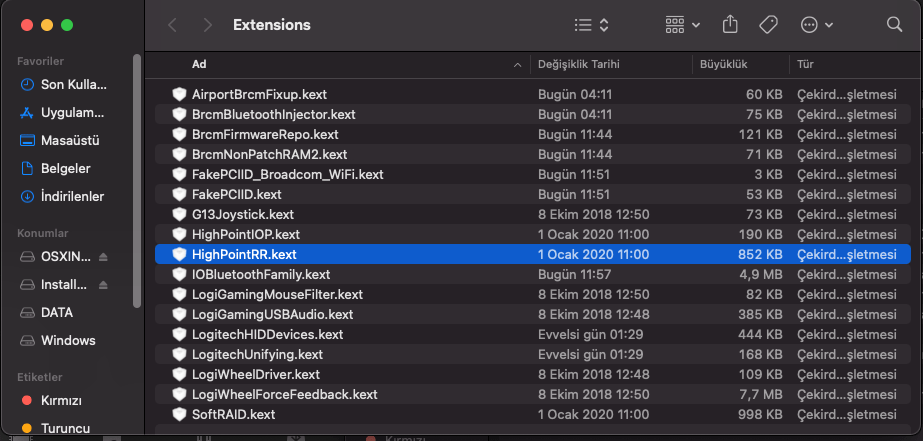The width and height of the screenshot is (923, 441).
Task: Open the list view options dropdown
Action: click(x=592, y=24)
